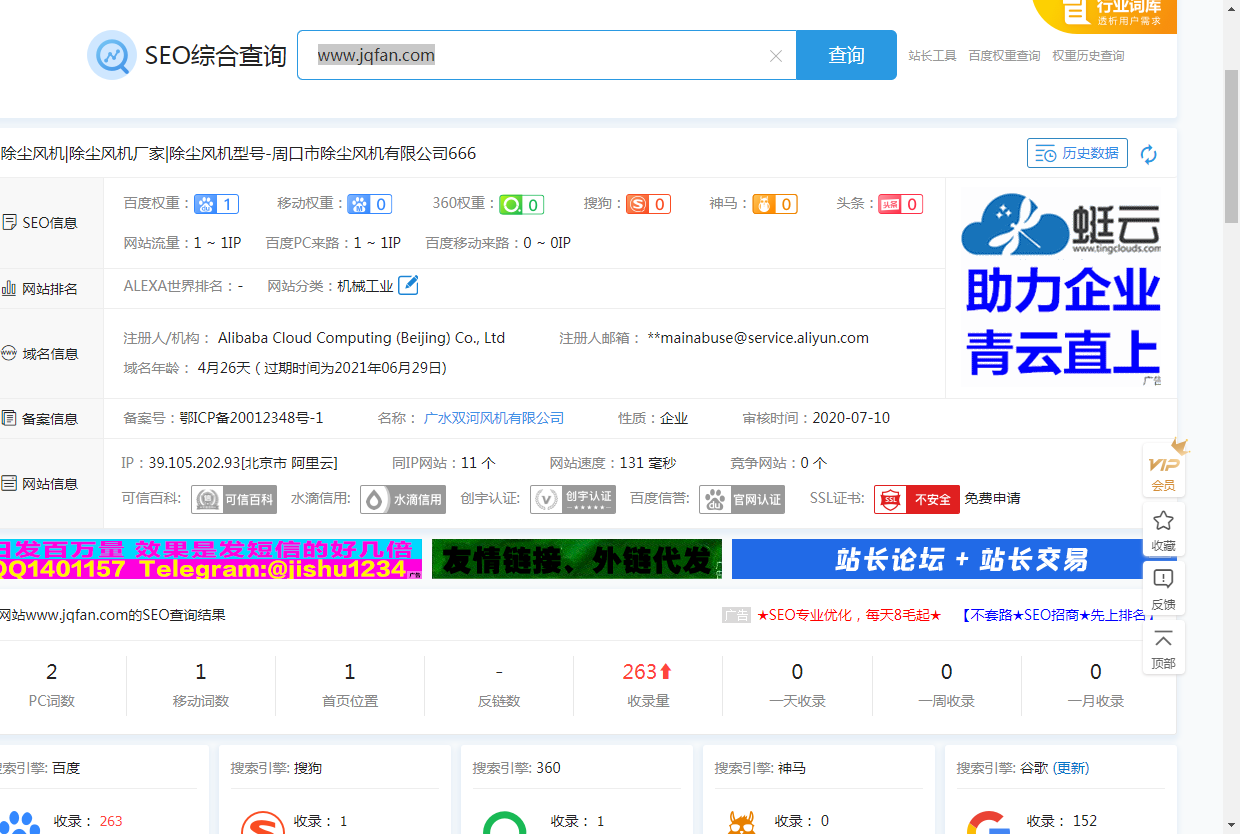Viewport: 1240px width, 834px height.
Task: Click the 可信百科 certification badge
Action: tap(234, 499)
